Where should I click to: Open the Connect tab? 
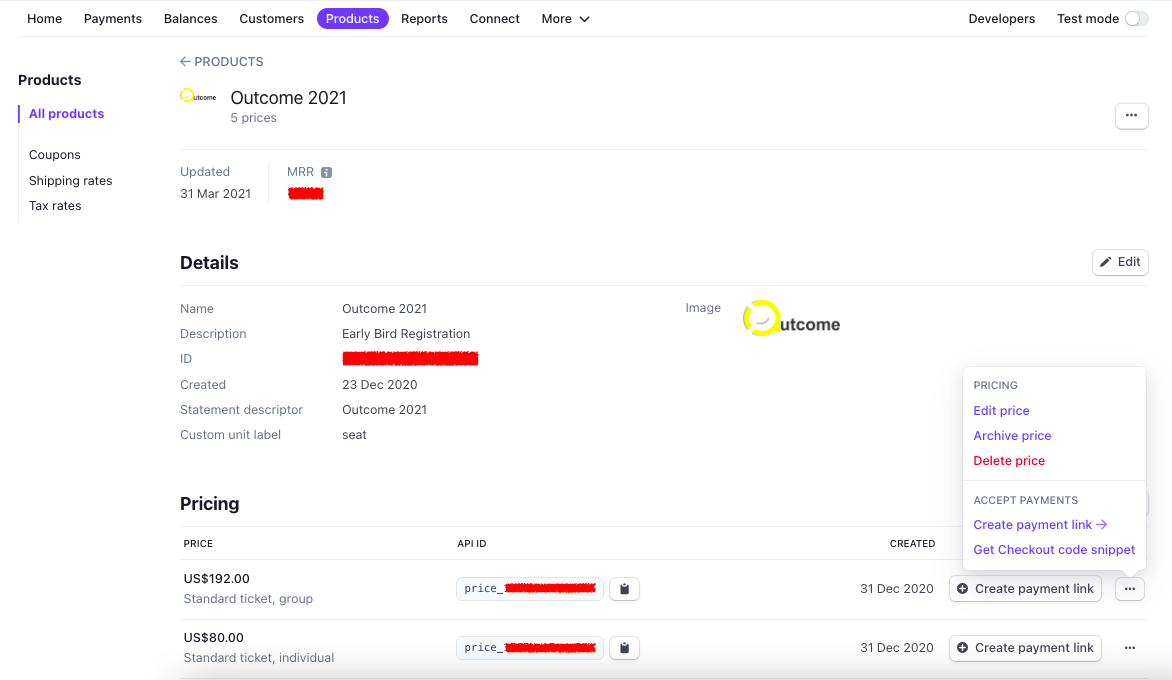click(495, 19)
